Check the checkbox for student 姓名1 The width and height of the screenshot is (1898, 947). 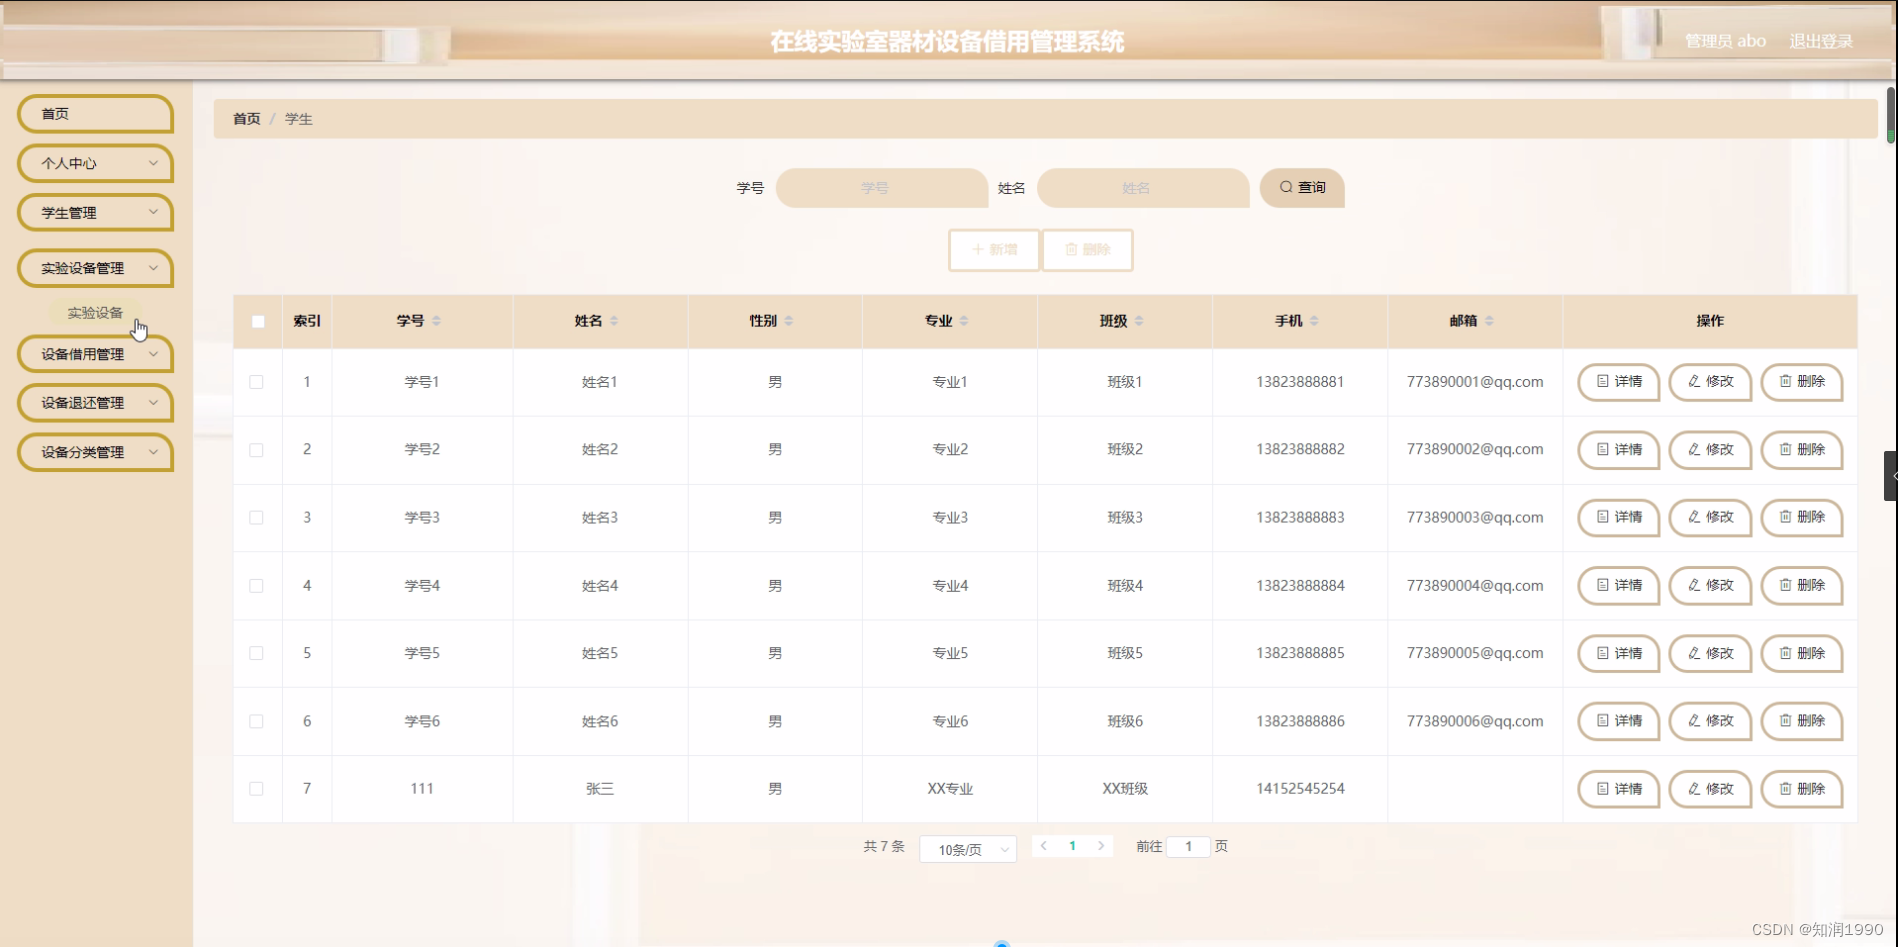click(257, 381)
